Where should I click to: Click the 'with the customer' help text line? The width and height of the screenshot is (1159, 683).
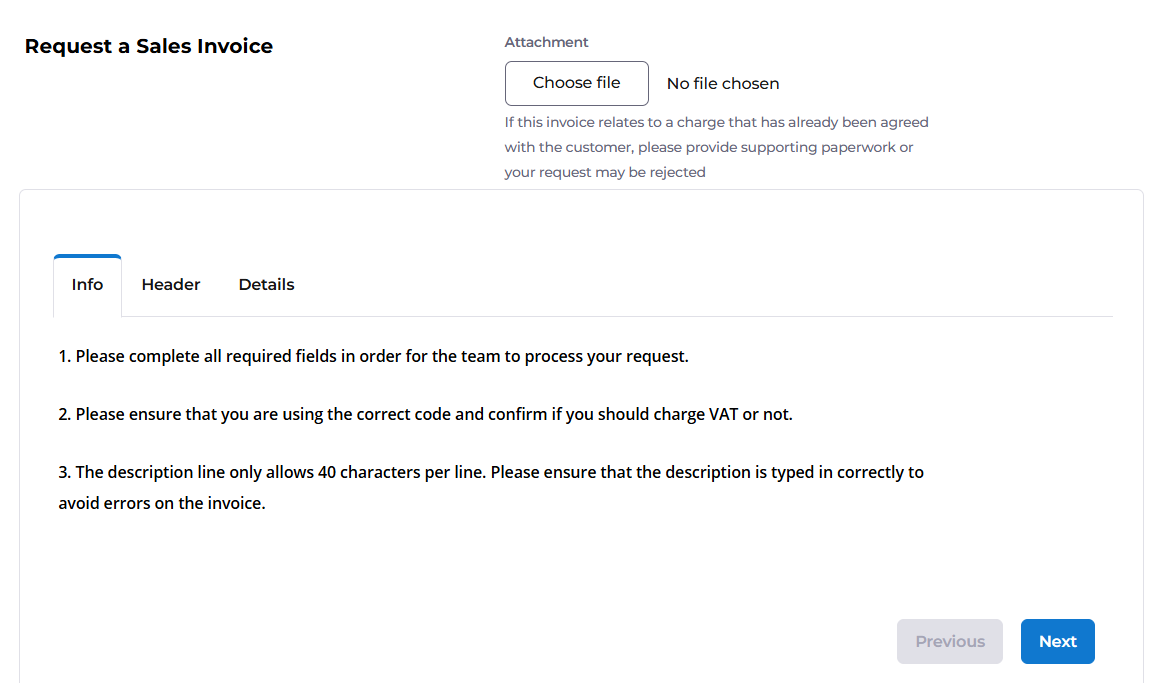[709, 147]
